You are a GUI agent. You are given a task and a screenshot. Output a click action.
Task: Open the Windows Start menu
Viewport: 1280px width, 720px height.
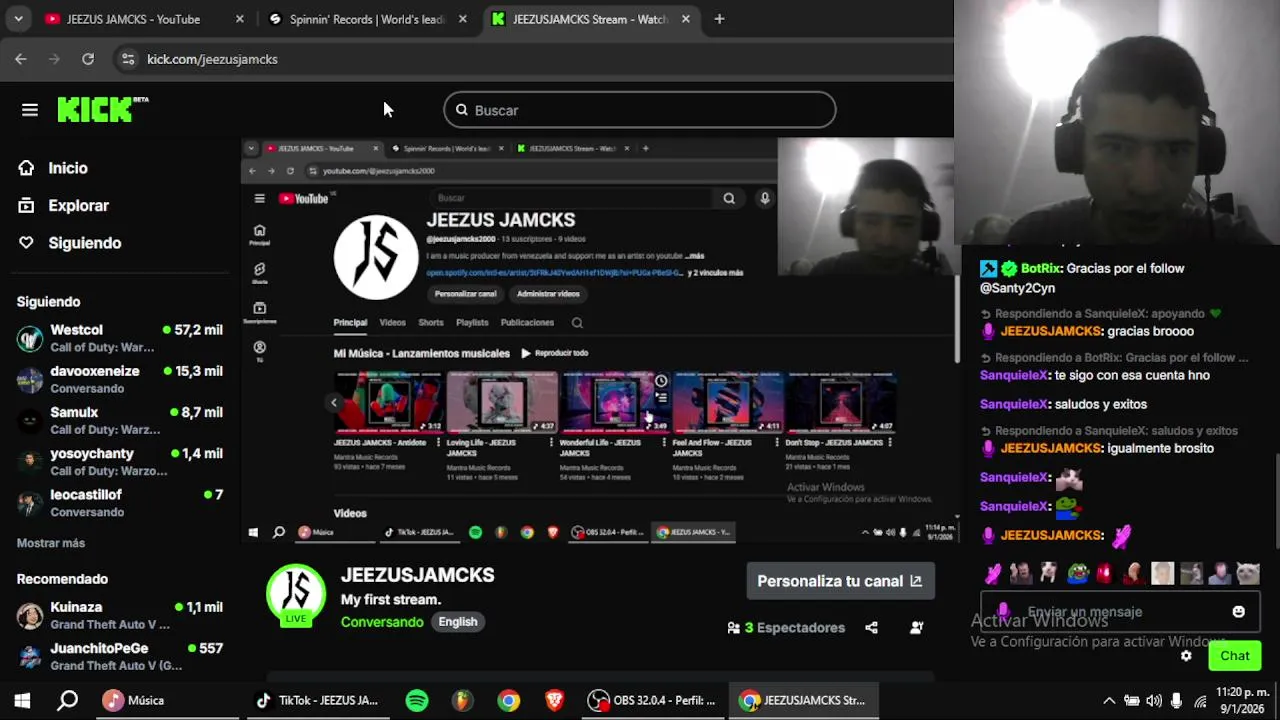pyautogui.click(x=22, y=700)
